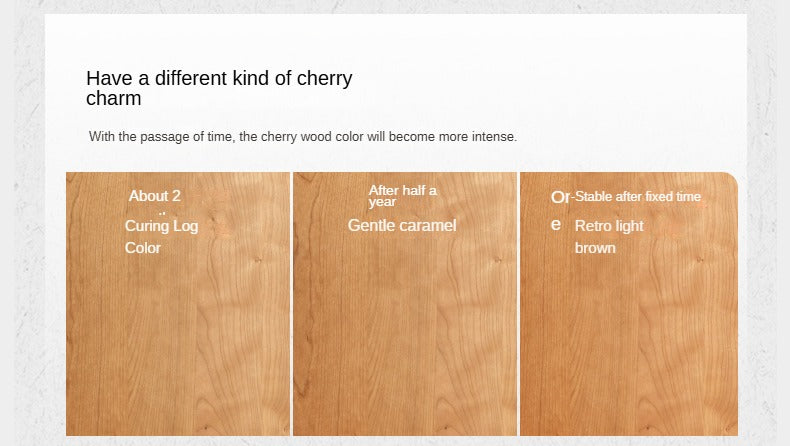Select the "Stable after fixed time" caption

pos(638,197)
